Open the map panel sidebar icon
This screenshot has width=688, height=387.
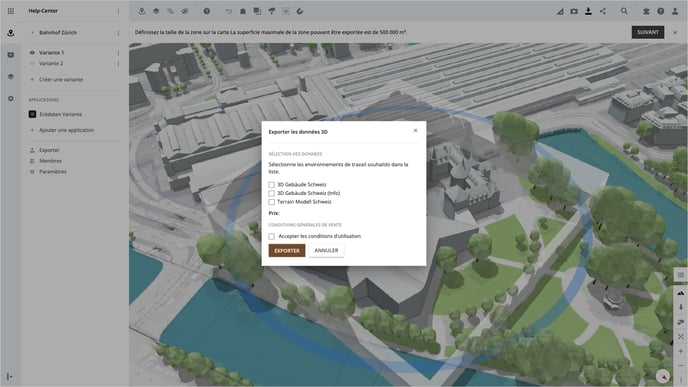pyautogui.click(x=11, y=55)
